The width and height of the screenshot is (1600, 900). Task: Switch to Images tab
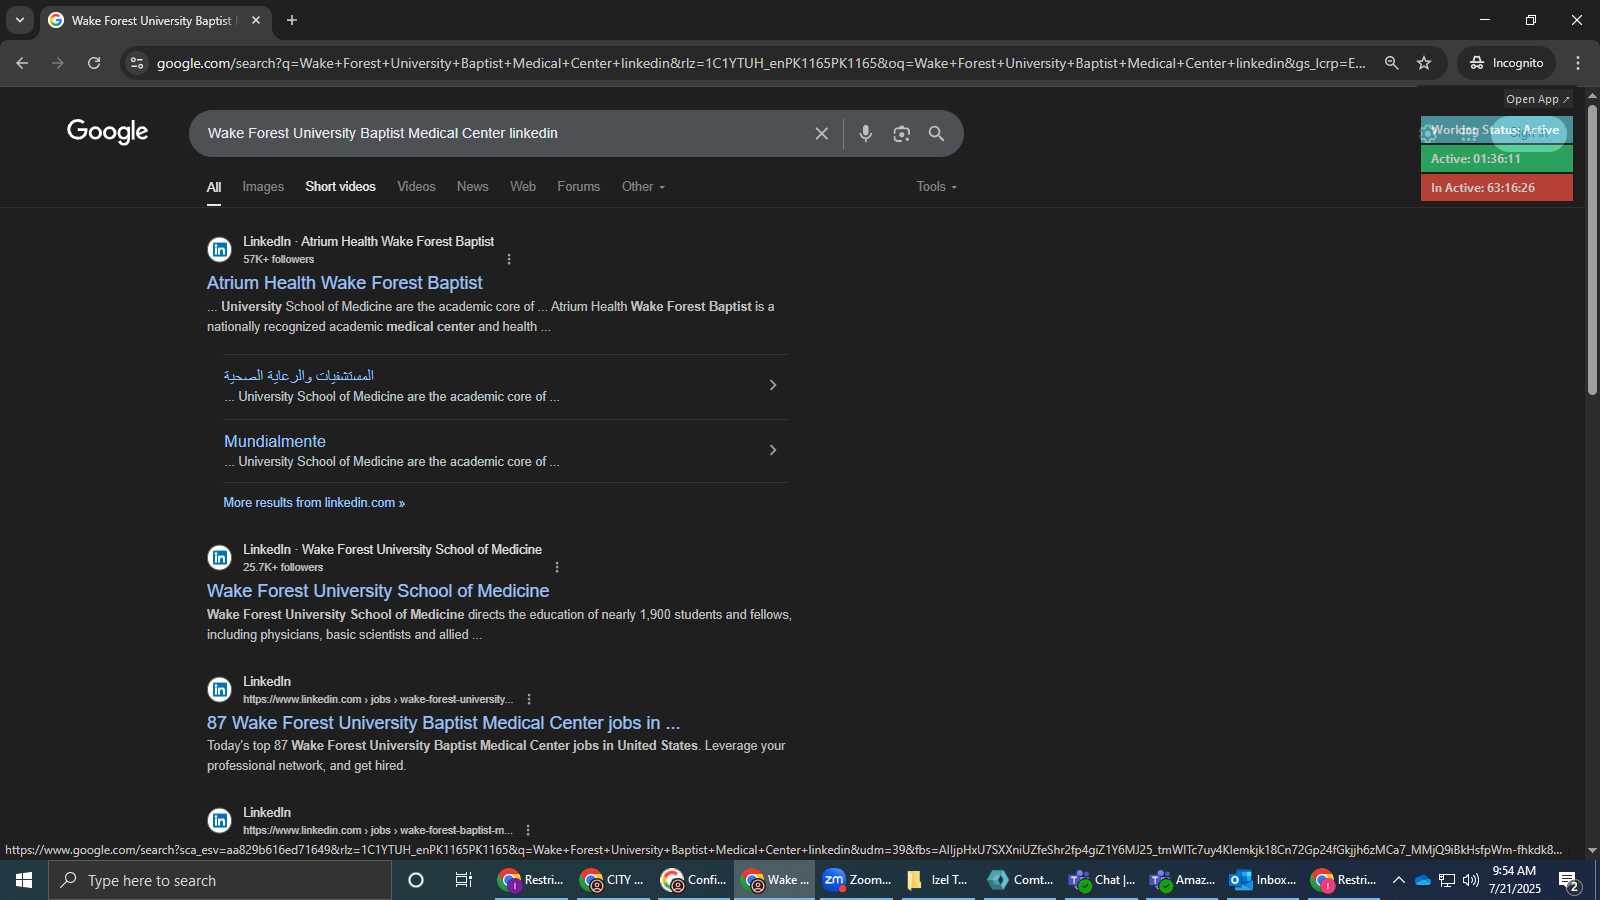pos(263,187)
